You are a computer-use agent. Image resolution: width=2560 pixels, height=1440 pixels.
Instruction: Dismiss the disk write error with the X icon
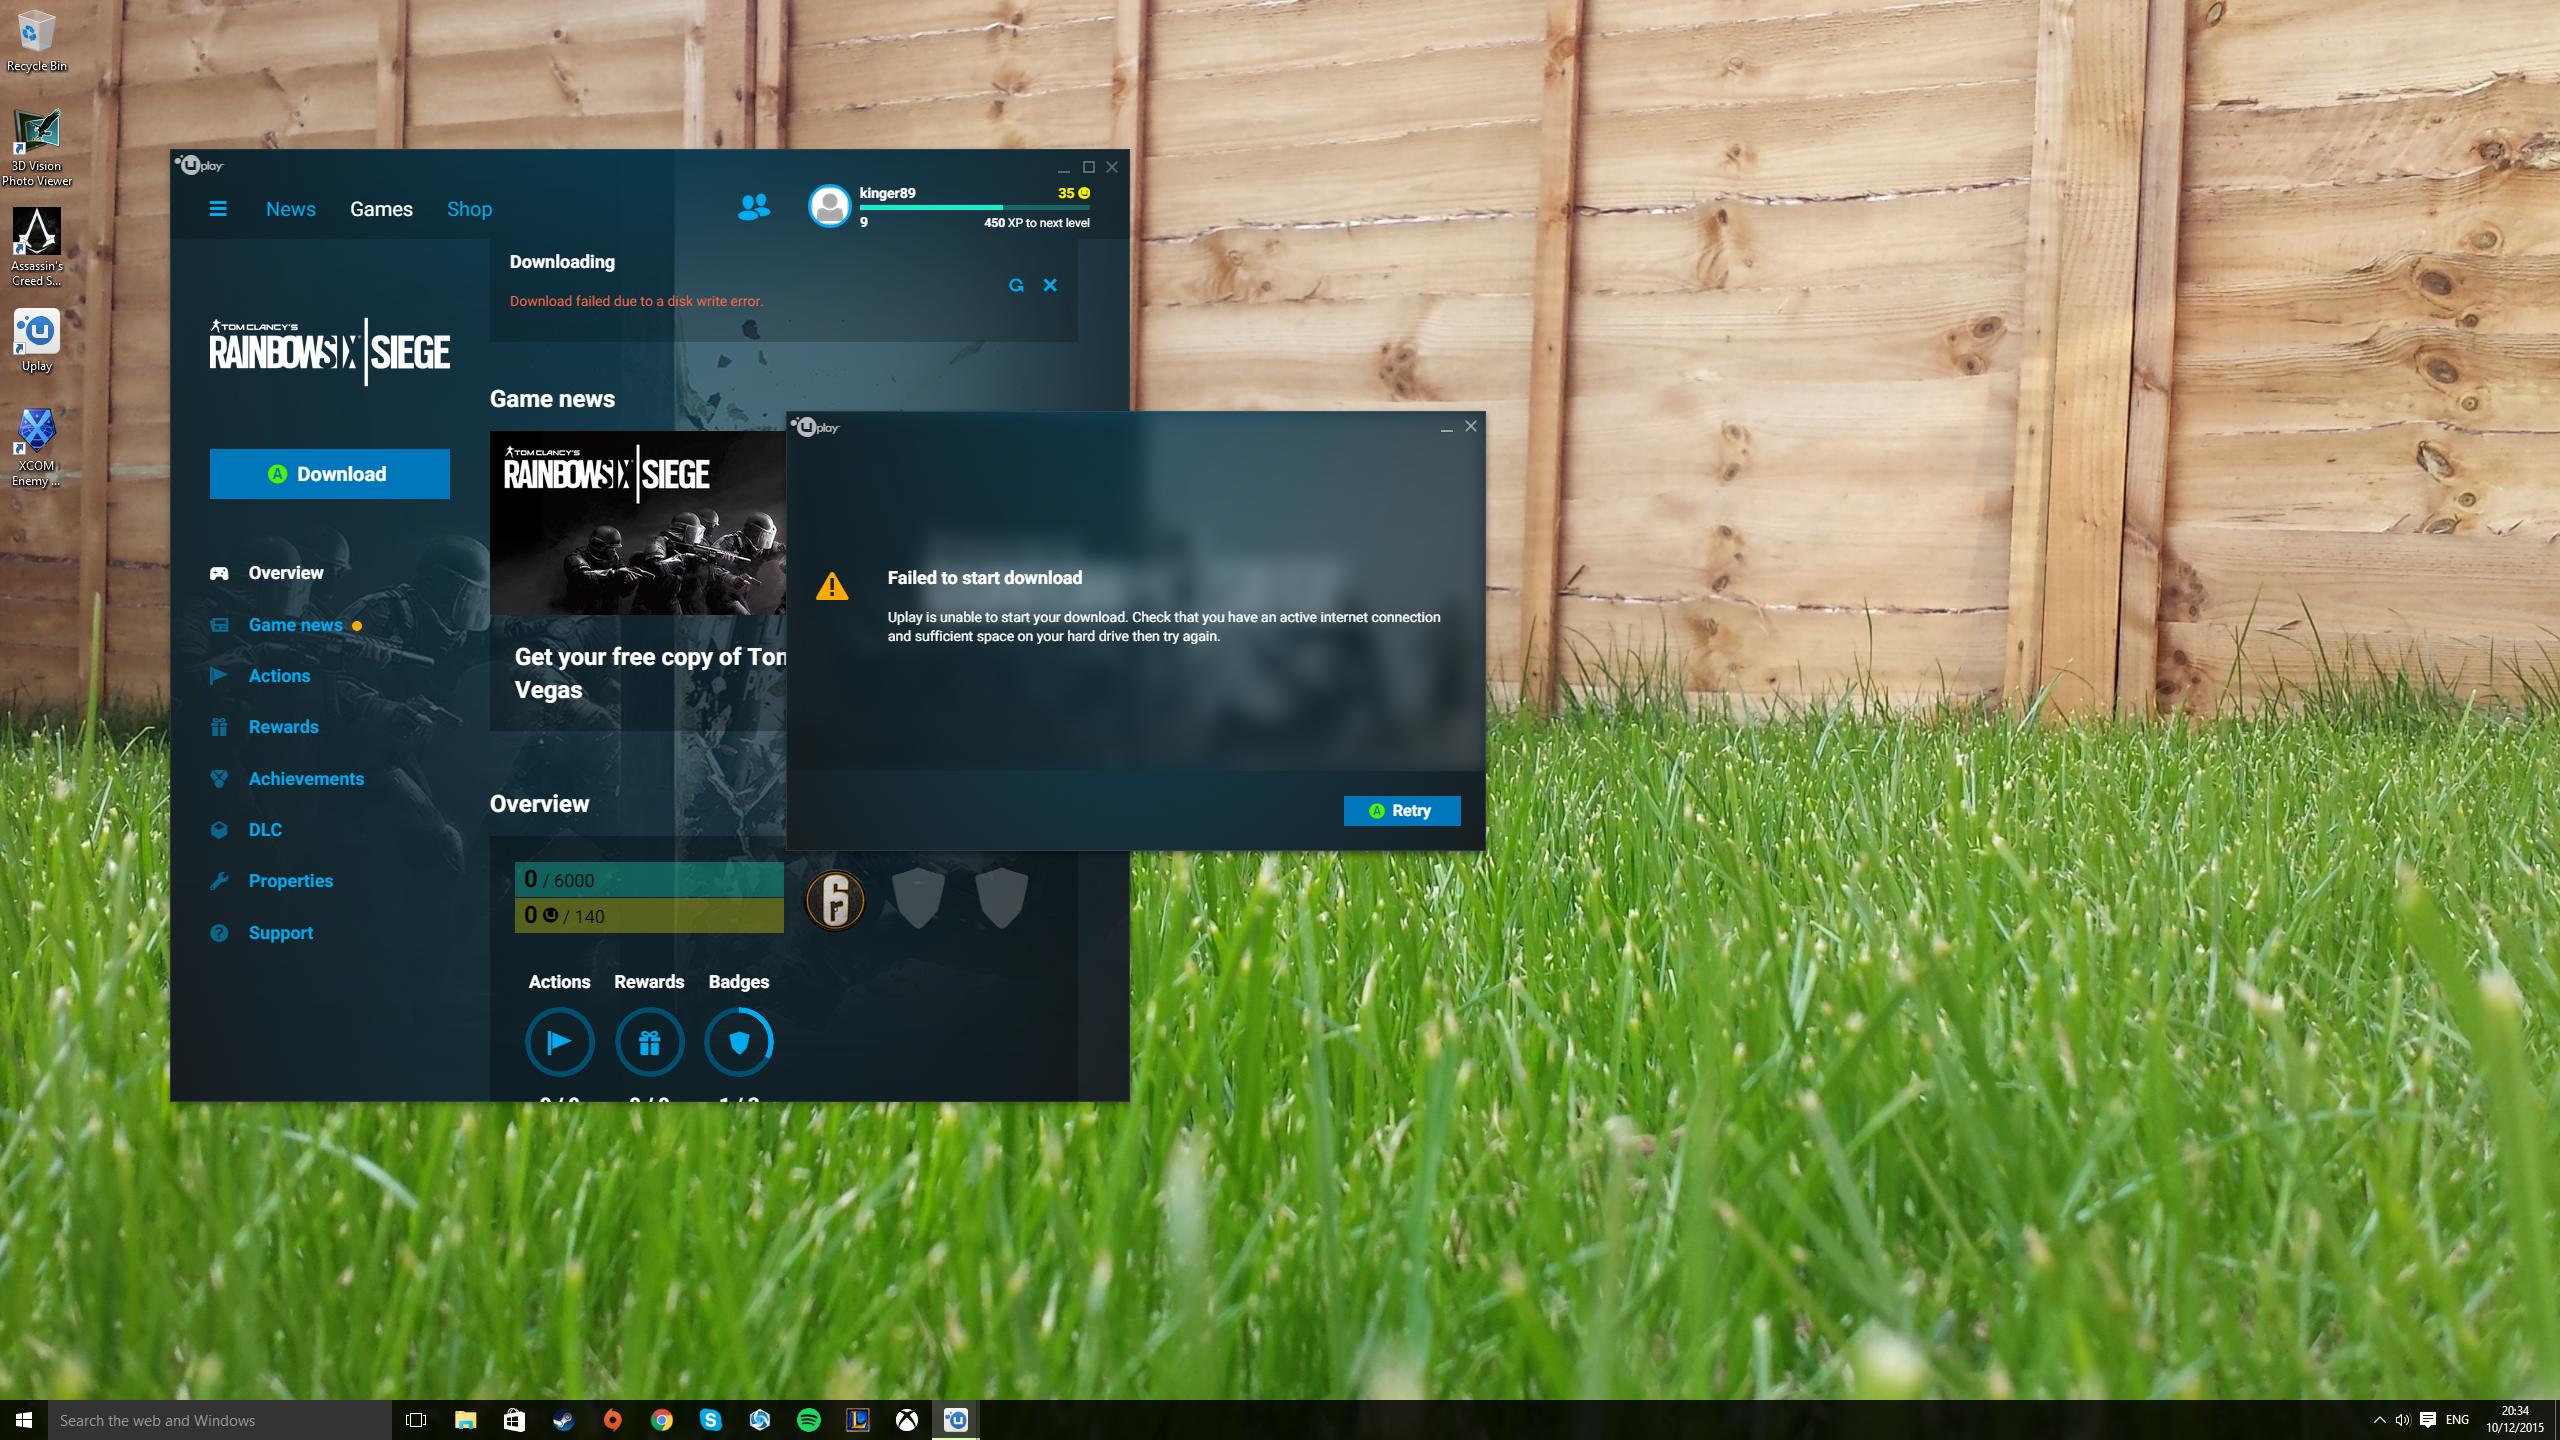pyautogui.click(x=1050, y=285)
